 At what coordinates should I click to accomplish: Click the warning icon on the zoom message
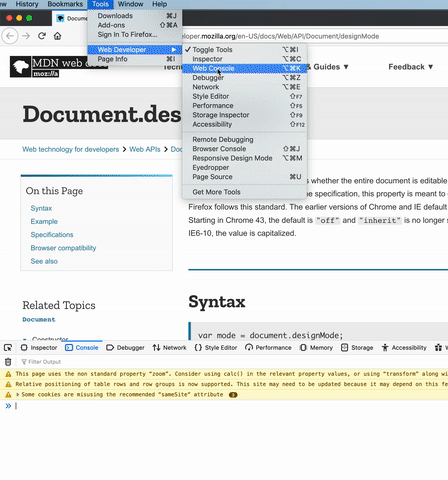click(8, 374)
